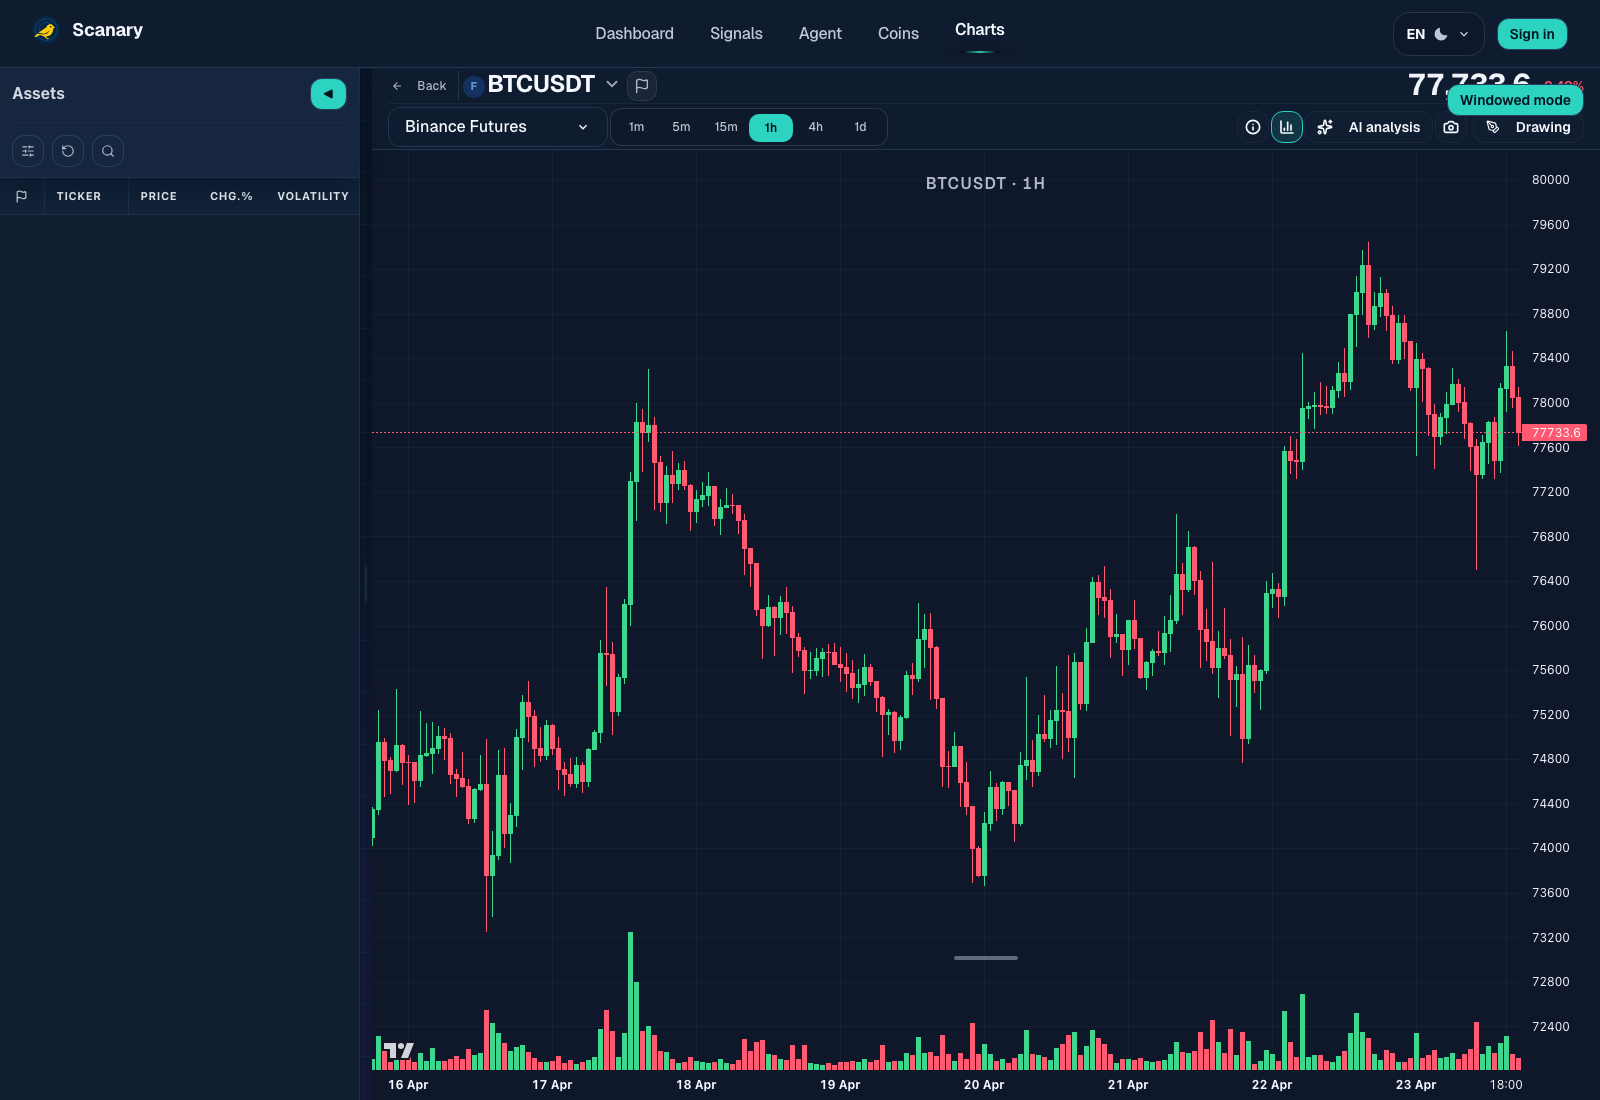This screenshot has height=1100, width=1600.
Task: Flag BTCUSDT using the flag icon
Action: (642, 86)
